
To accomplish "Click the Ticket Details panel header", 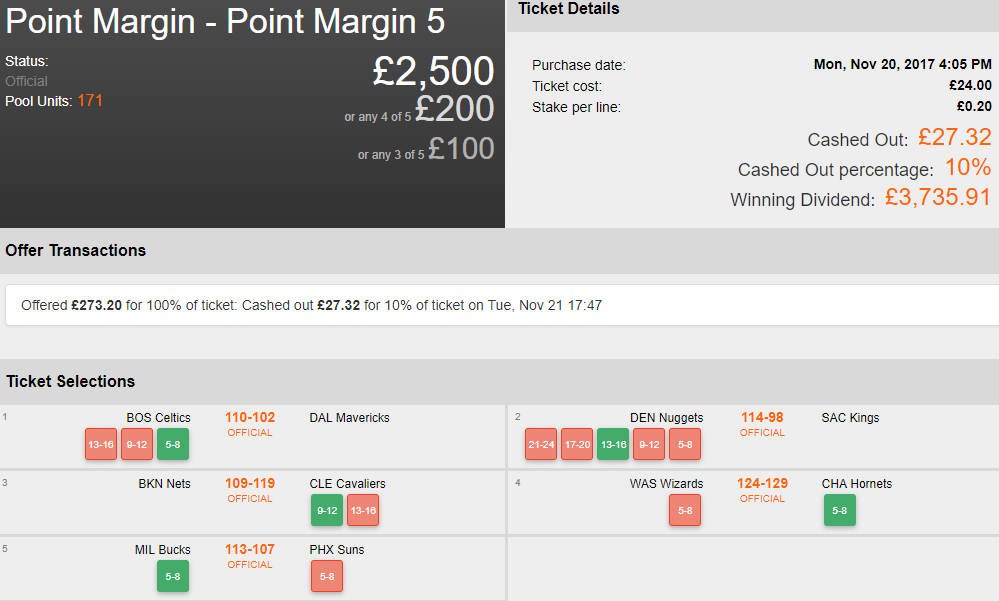I will click(569, 9).
